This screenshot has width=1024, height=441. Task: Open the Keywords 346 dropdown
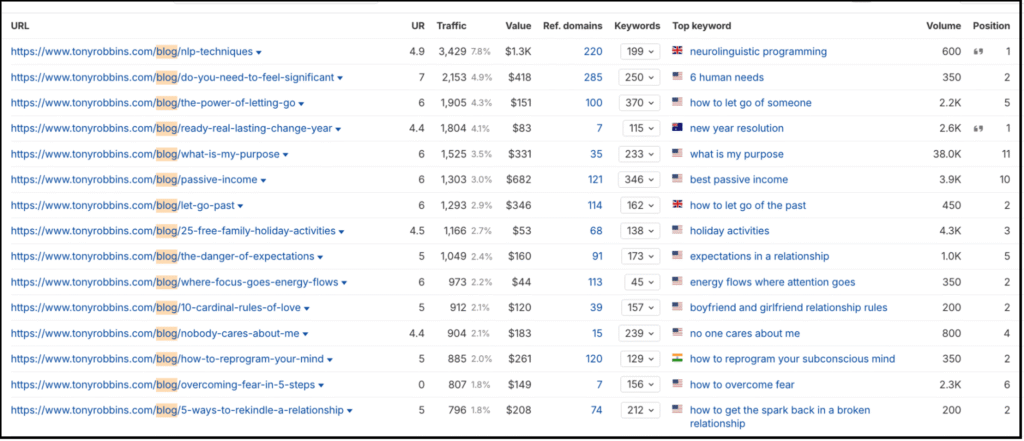point(640,180)
